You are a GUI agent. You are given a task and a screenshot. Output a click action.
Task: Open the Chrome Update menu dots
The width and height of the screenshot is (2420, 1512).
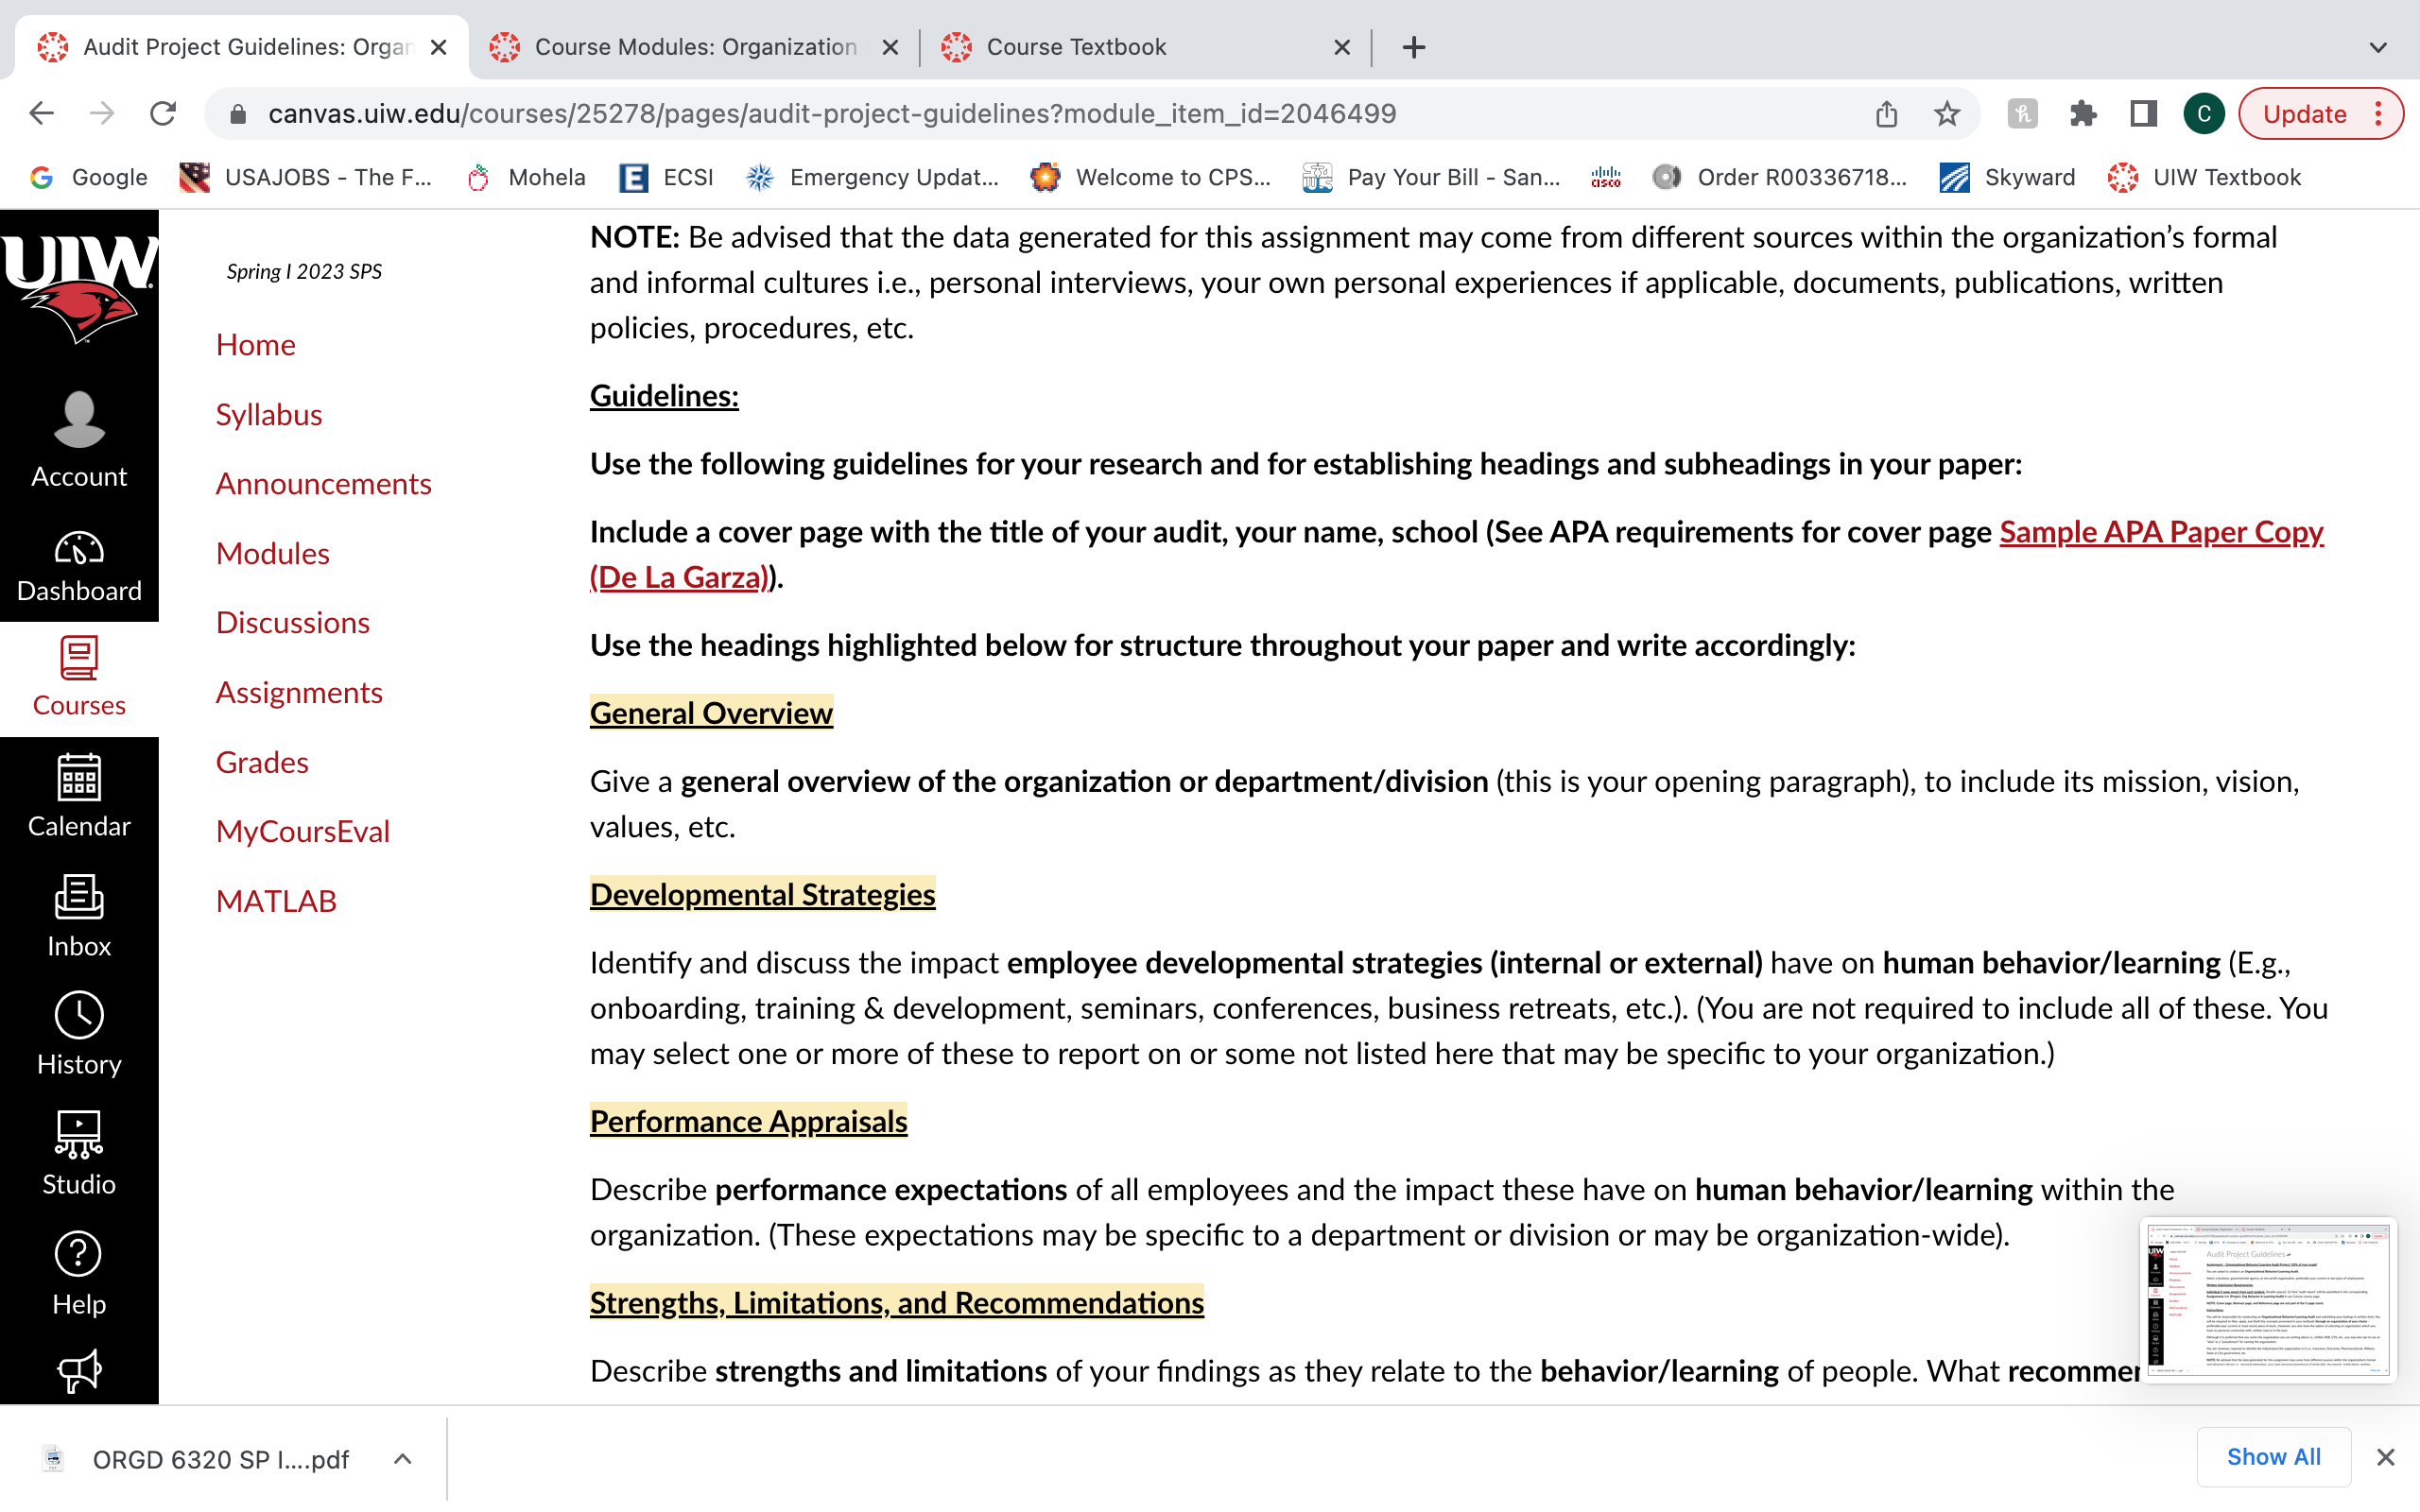(2379, 114)
